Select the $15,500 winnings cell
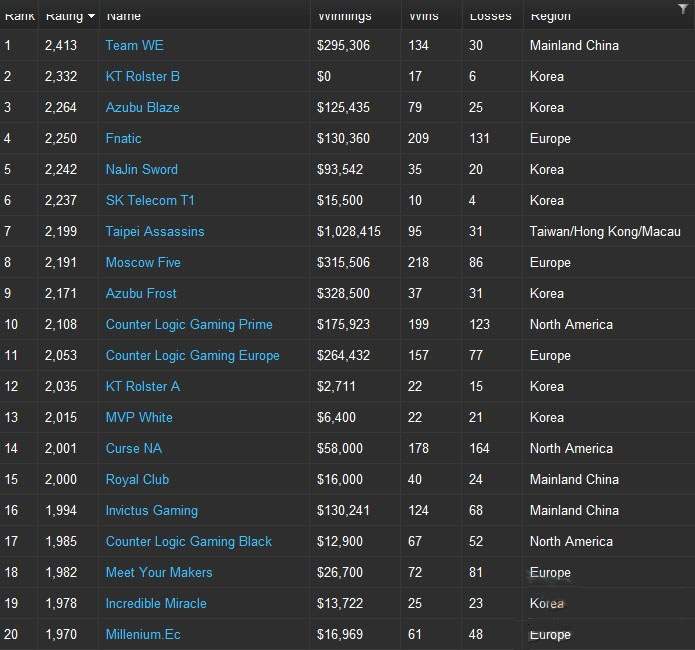Viewport: 695px width, 650px height. (340, 200)
